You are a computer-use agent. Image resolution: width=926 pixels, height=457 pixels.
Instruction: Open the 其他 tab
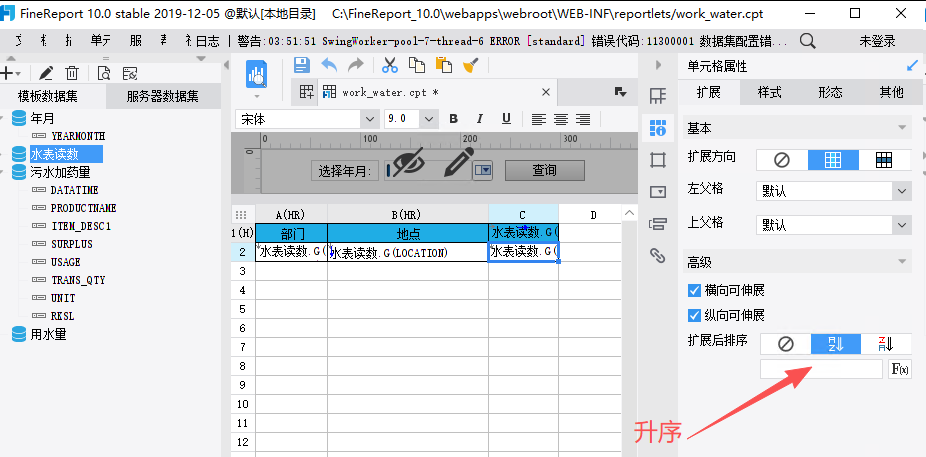coord(891,92)
